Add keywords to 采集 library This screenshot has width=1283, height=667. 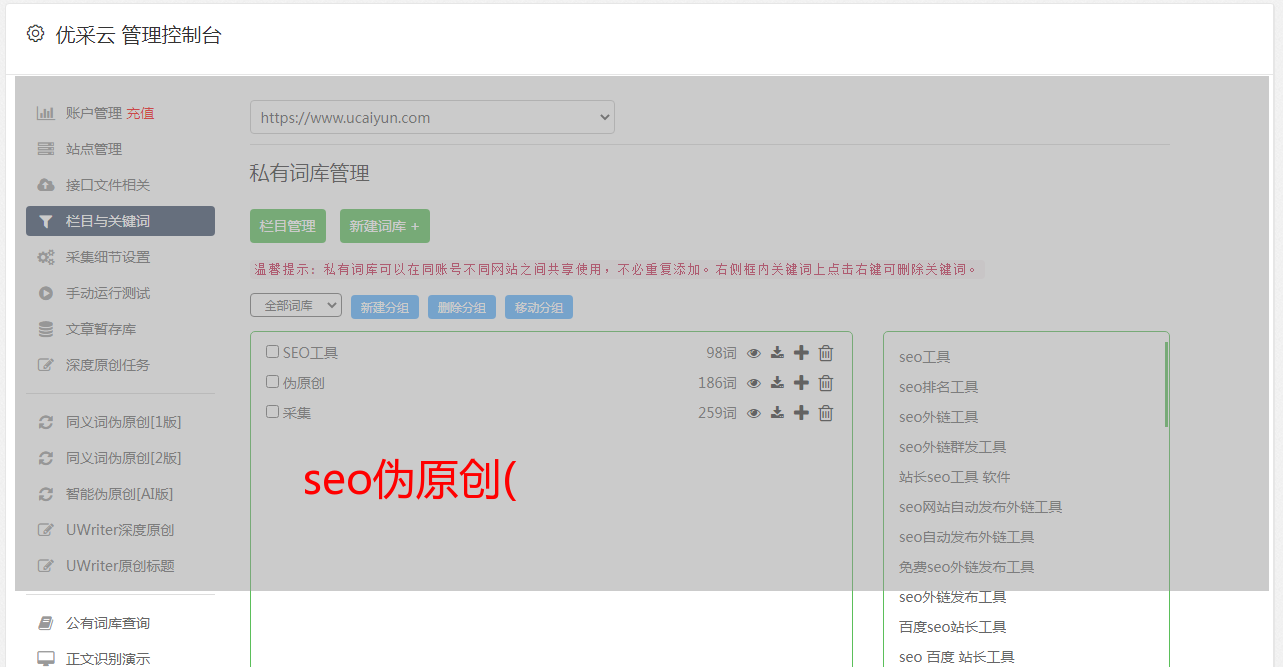point(801,413)
